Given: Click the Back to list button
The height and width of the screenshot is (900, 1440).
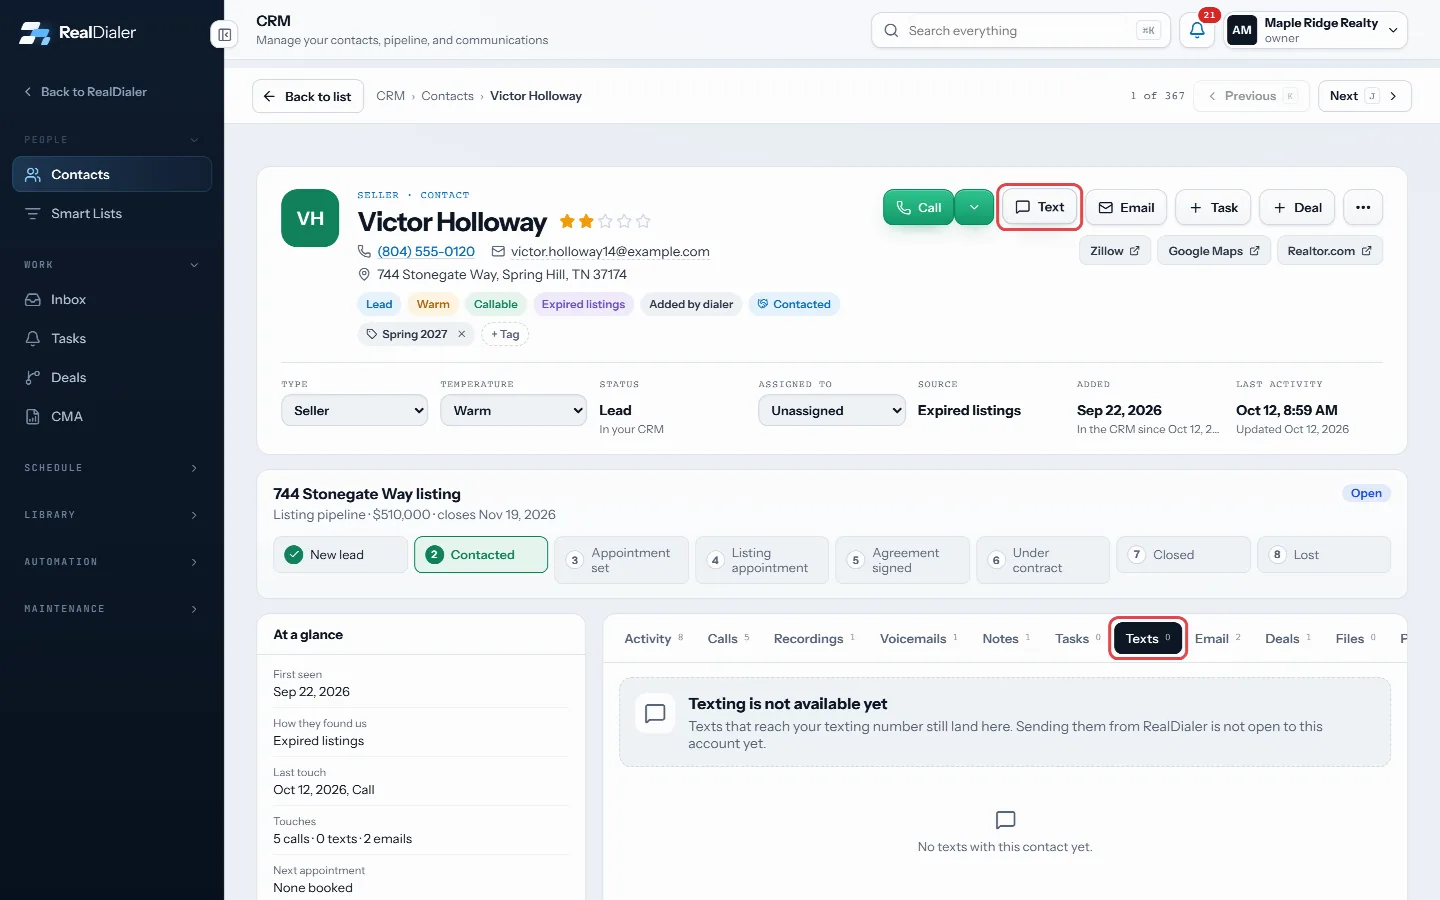Looking at the screenshot, I should 308,96.
